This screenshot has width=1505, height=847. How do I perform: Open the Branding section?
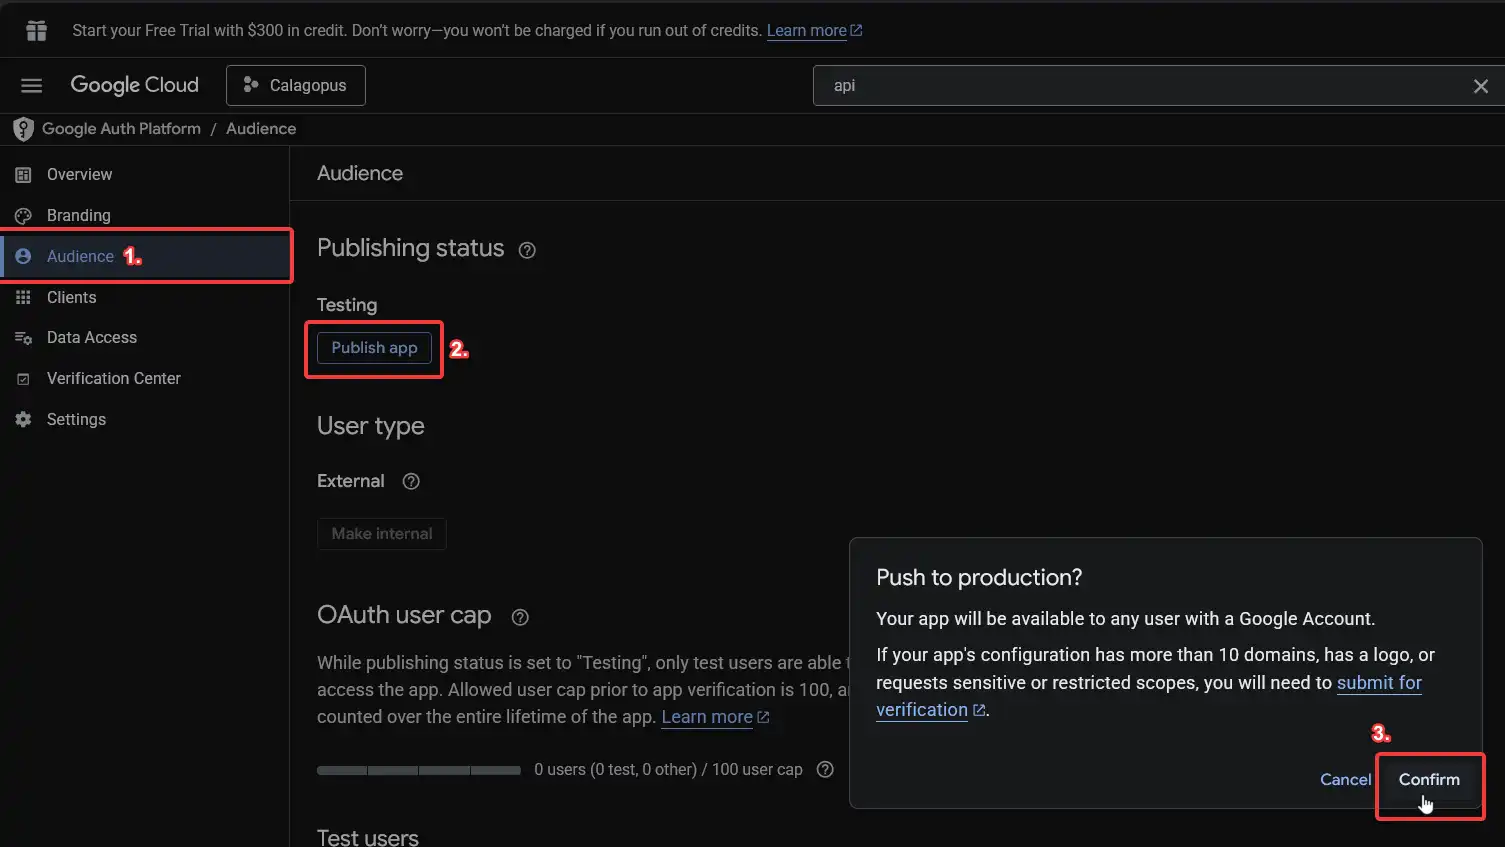tap(78, 216)
